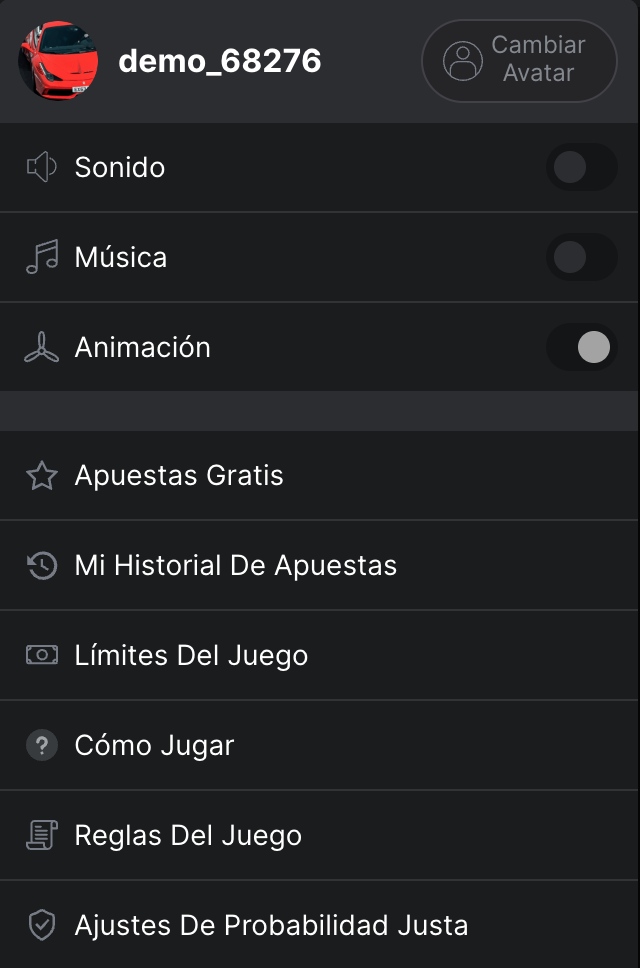Open Apuestas Gratis menu entry

(x=319, y=475)
